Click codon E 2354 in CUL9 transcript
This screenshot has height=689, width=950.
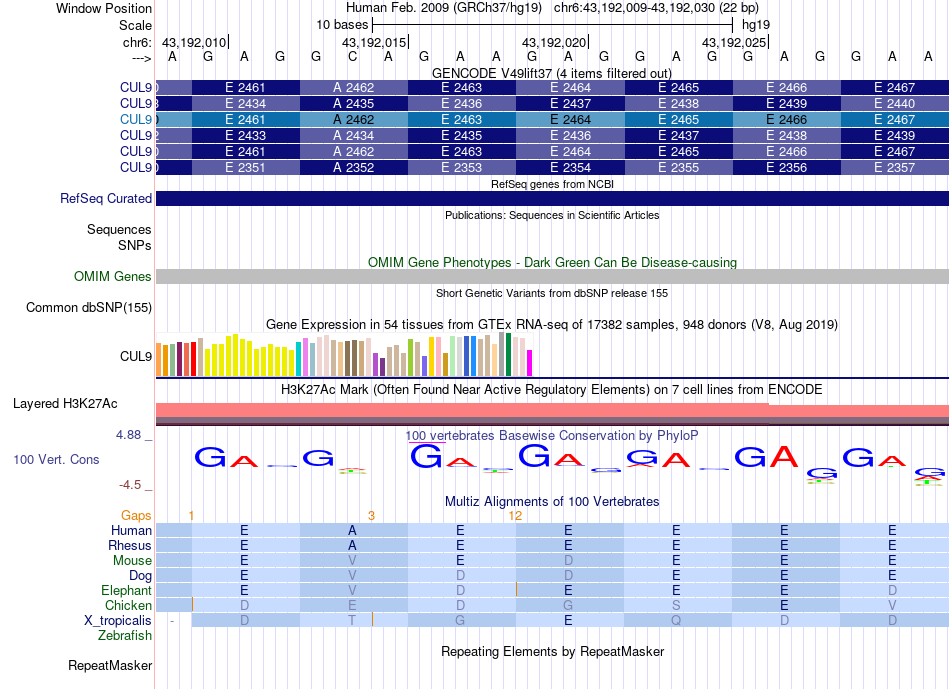click(570, 168)
